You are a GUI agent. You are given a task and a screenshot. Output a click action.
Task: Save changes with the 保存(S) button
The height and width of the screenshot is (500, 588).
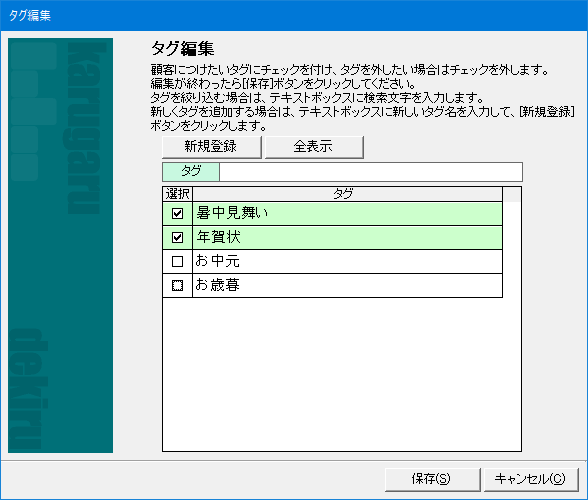pyautogui.click(x=432, y=479)
